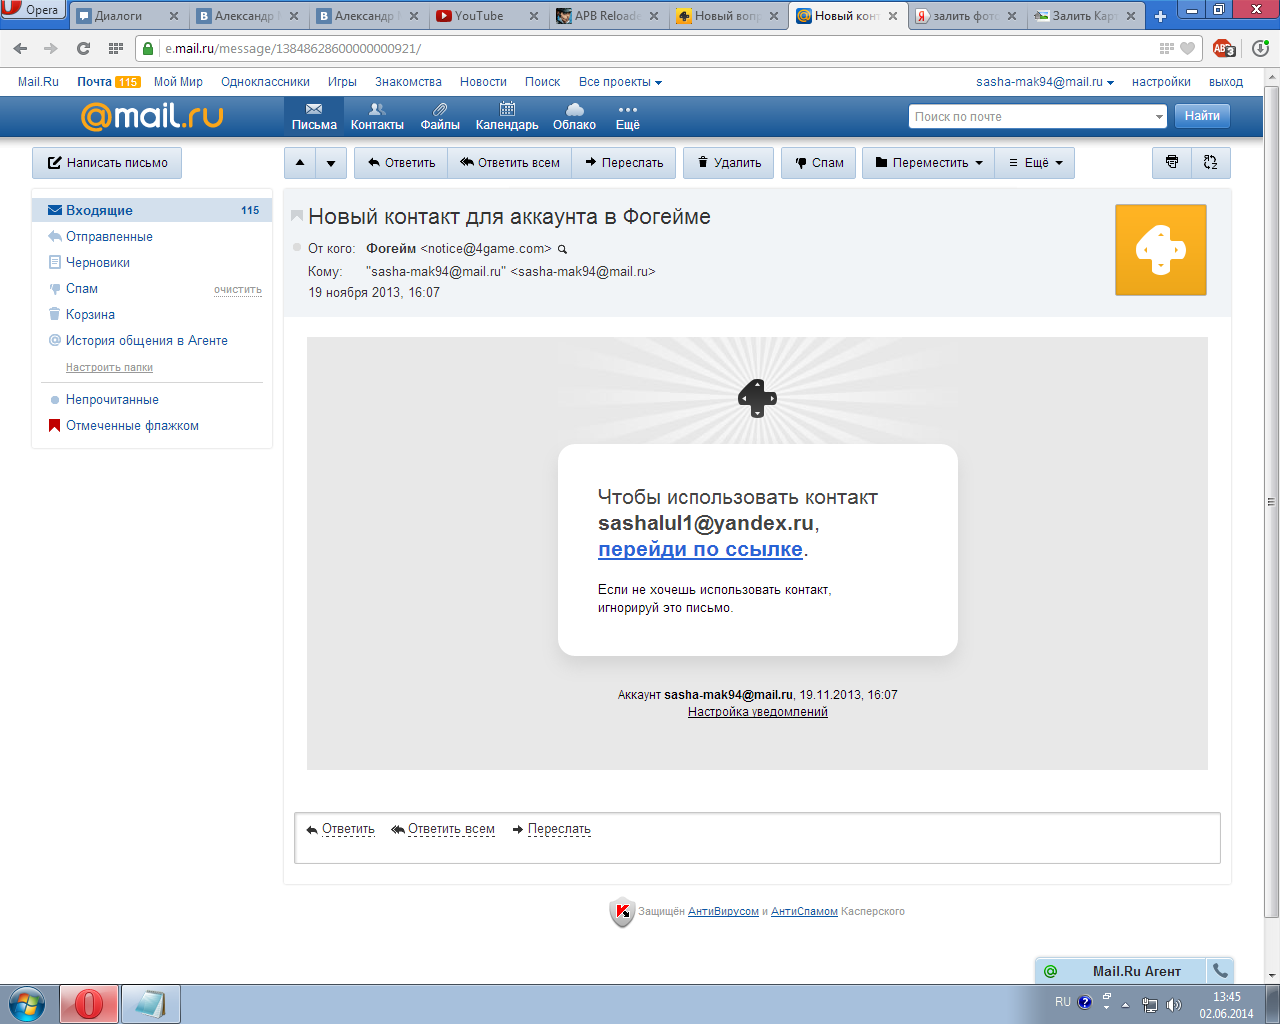Image resolution: width=1280 pixels, height=1024 pixels.
Task: Click the Adblock extension icon
Action: (x=1224, y=48)
